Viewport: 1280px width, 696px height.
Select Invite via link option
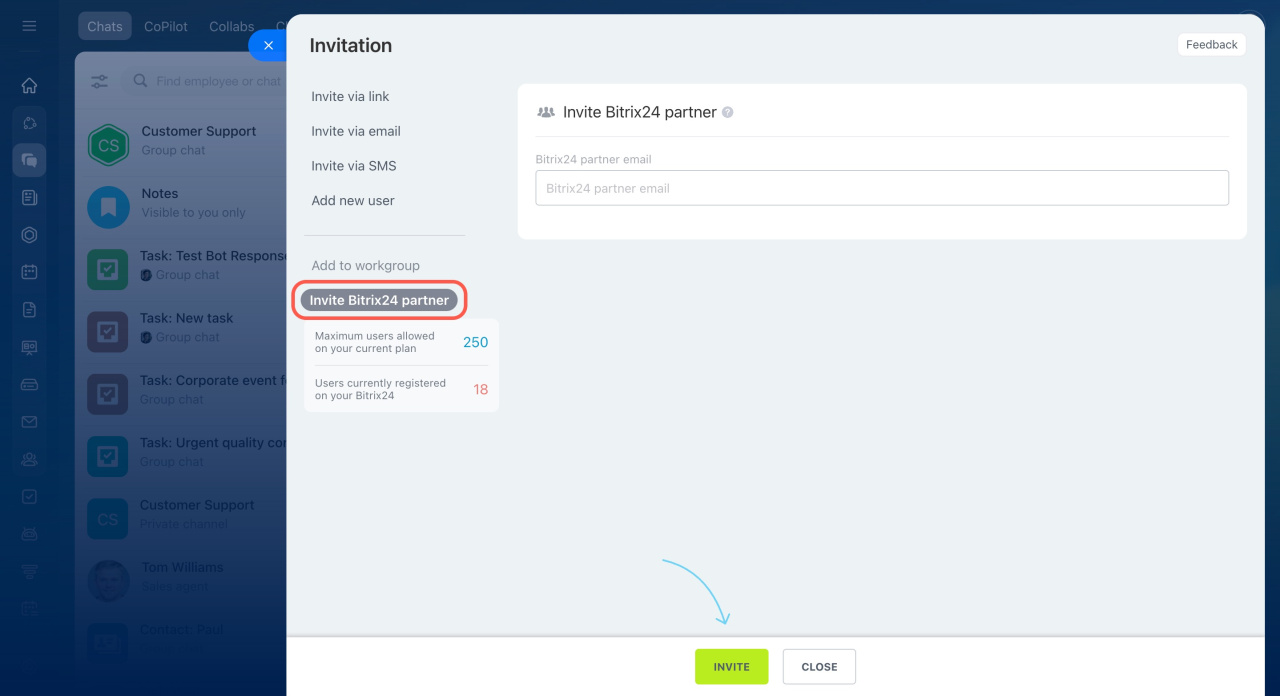pyautogui.click(x=350, y=97)
